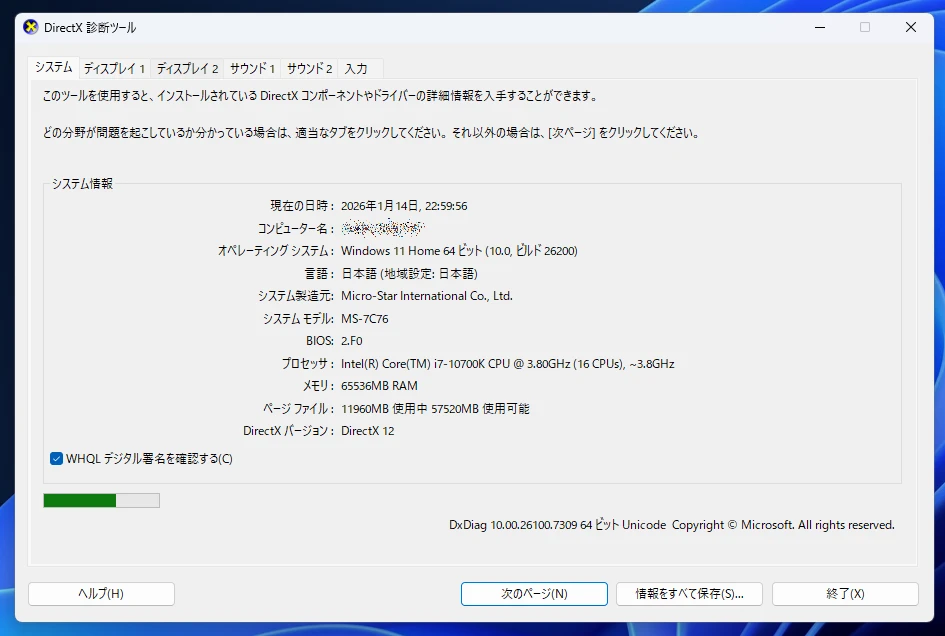Click 情報をすべて保存(S)... to save the info
The width and height of the screenshot is (945, 636).
coord(689,594)
